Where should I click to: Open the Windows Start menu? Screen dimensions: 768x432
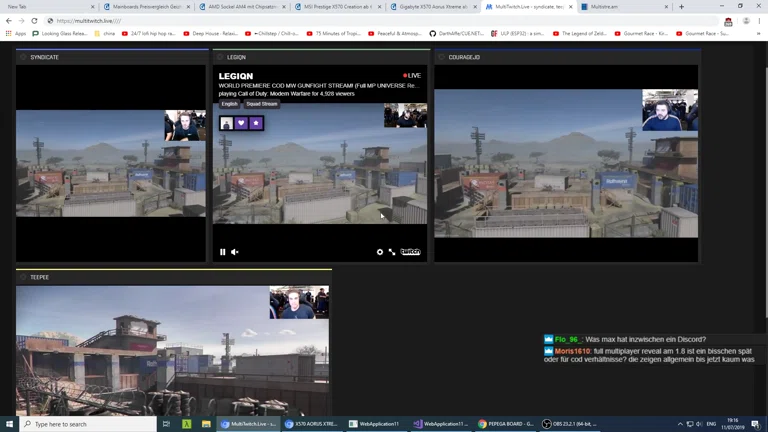[x=9, y=424]
